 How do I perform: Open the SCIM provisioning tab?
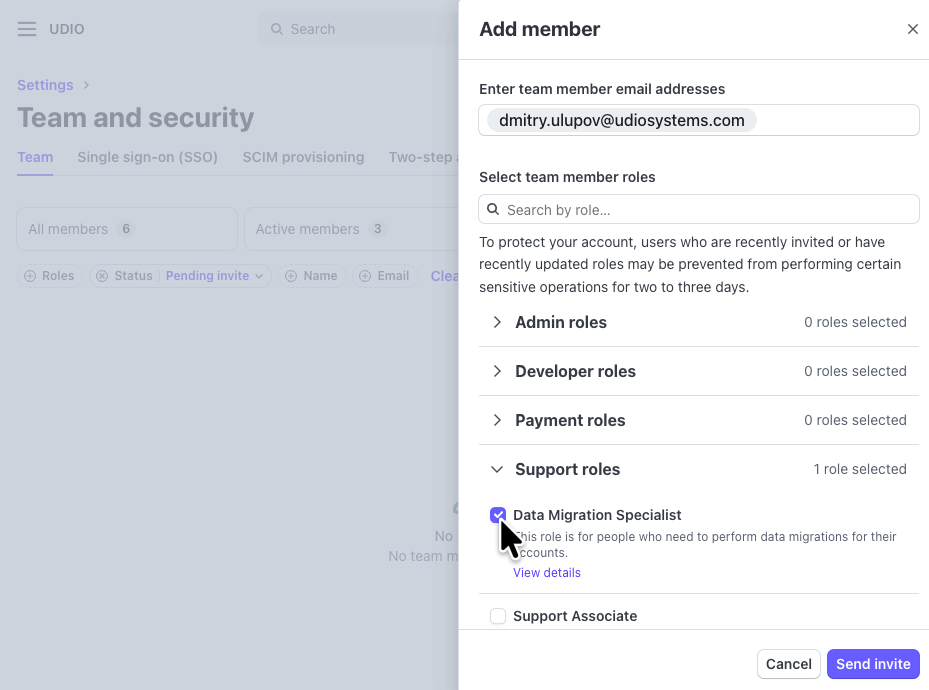(303, 157)
